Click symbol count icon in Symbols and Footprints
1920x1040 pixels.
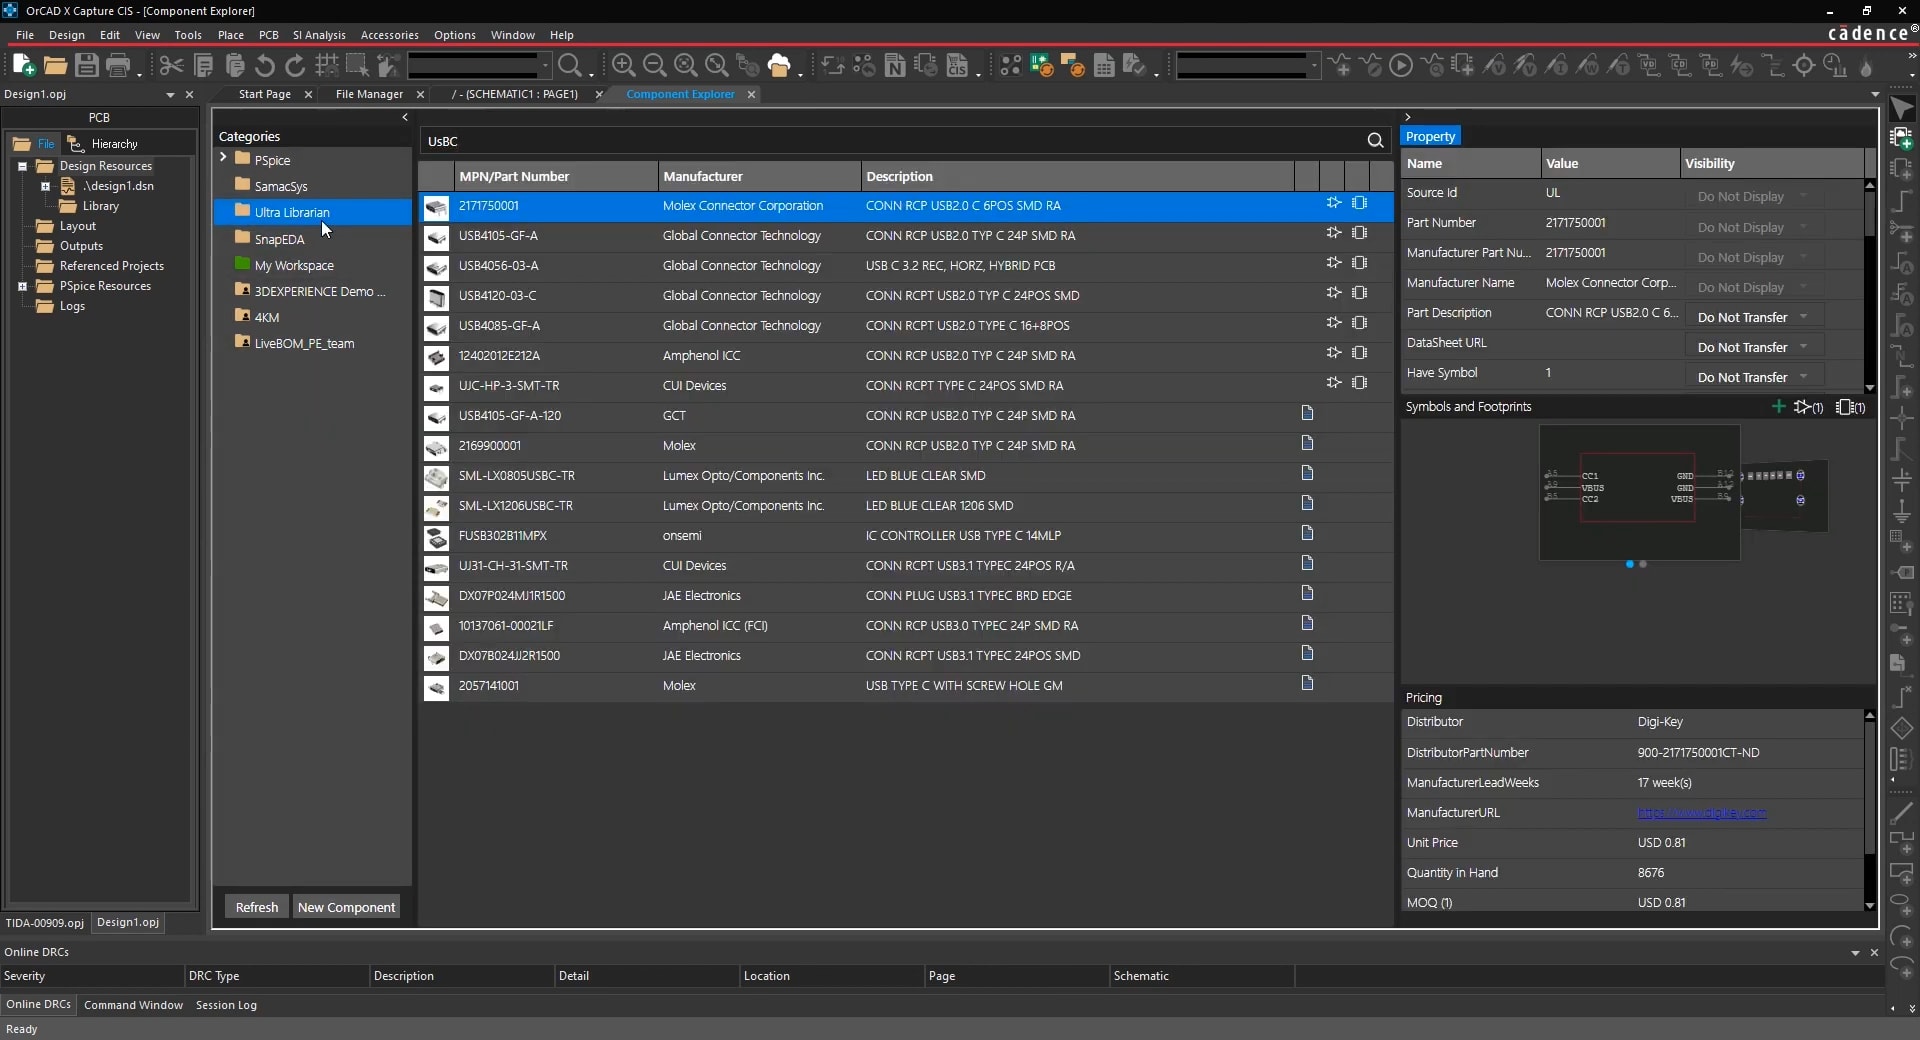click(x=1808, y=407)
